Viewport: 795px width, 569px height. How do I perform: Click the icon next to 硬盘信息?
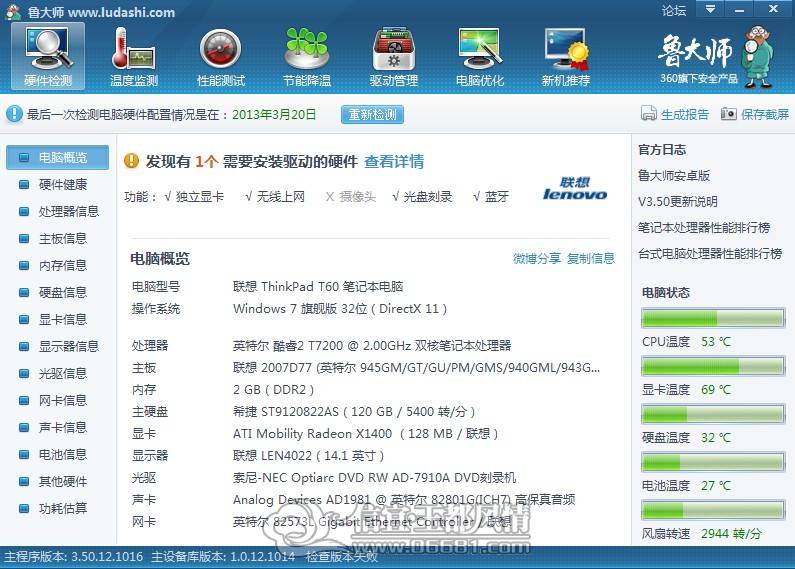point(24,293)
